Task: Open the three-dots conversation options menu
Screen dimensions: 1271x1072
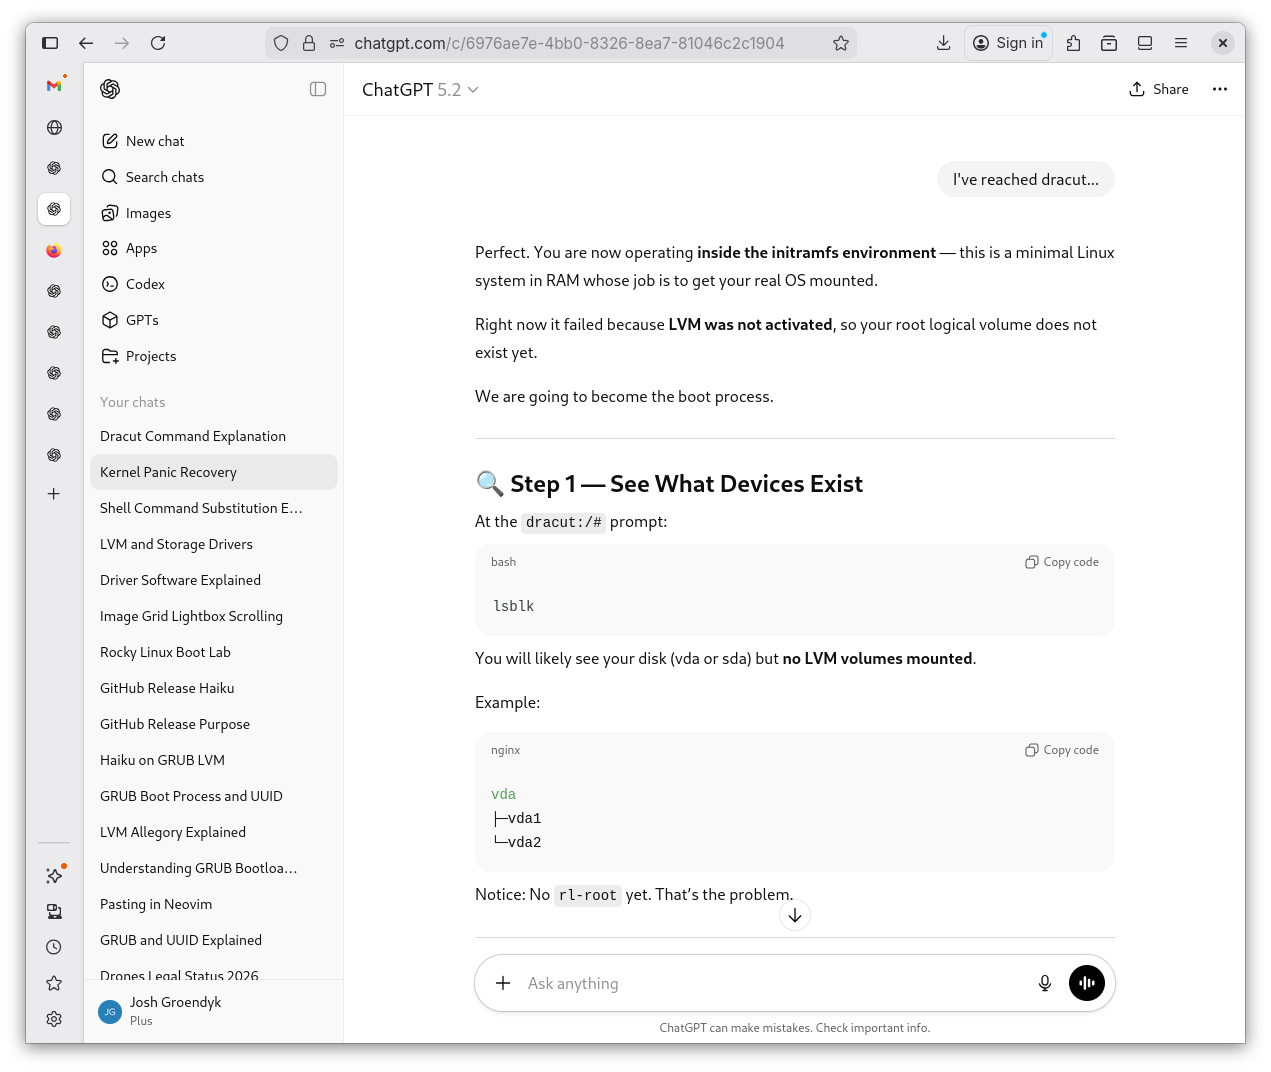Action: [x=1219, y=89]
